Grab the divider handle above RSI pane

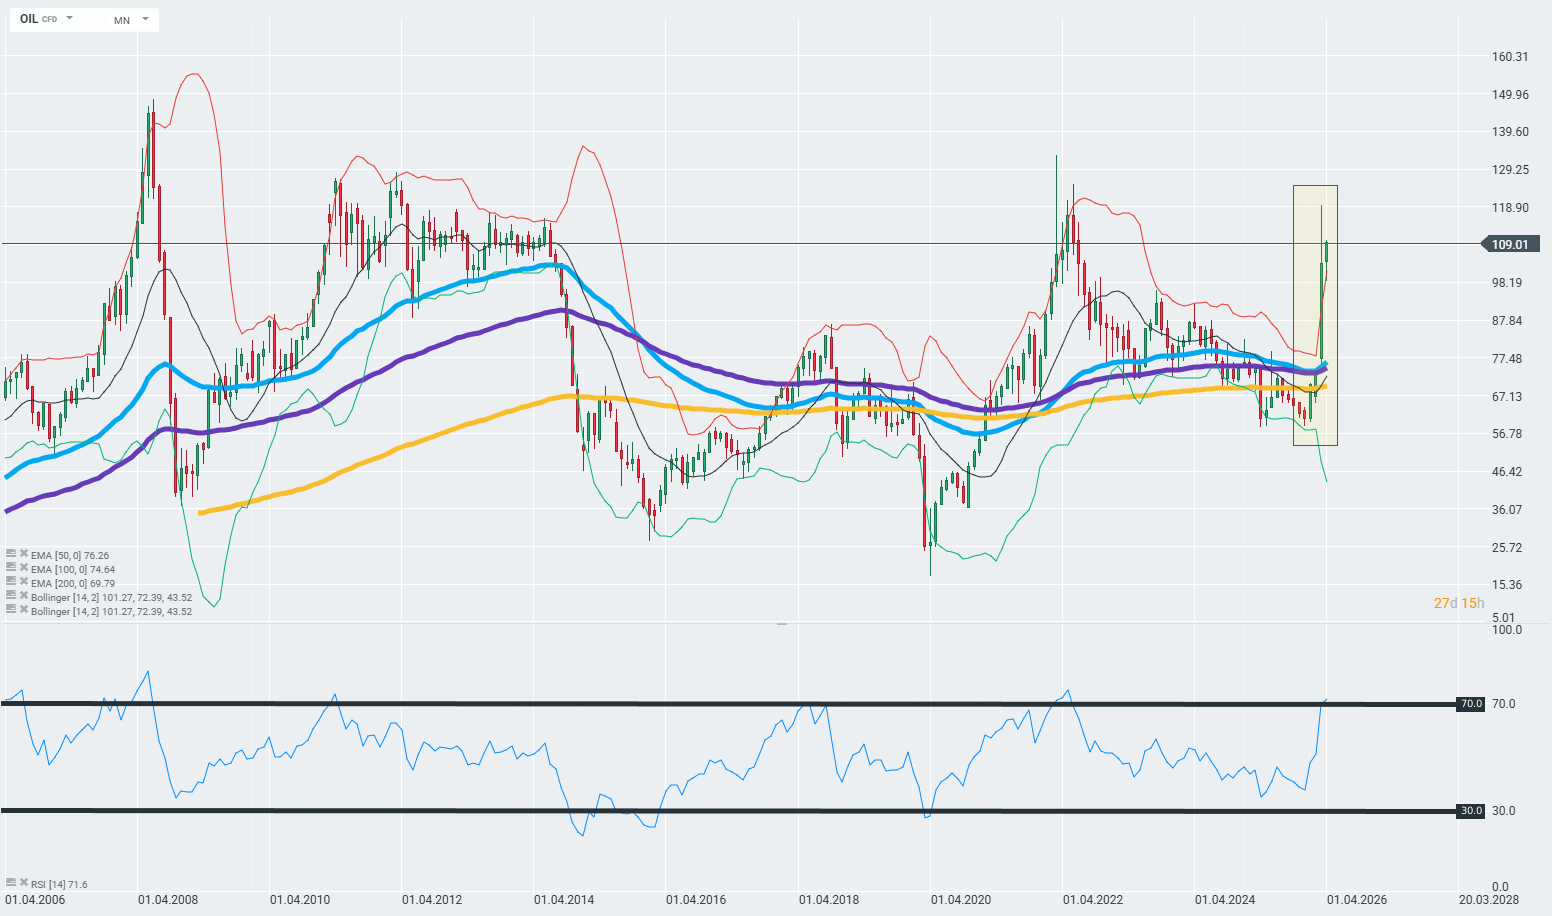[781, 623]
